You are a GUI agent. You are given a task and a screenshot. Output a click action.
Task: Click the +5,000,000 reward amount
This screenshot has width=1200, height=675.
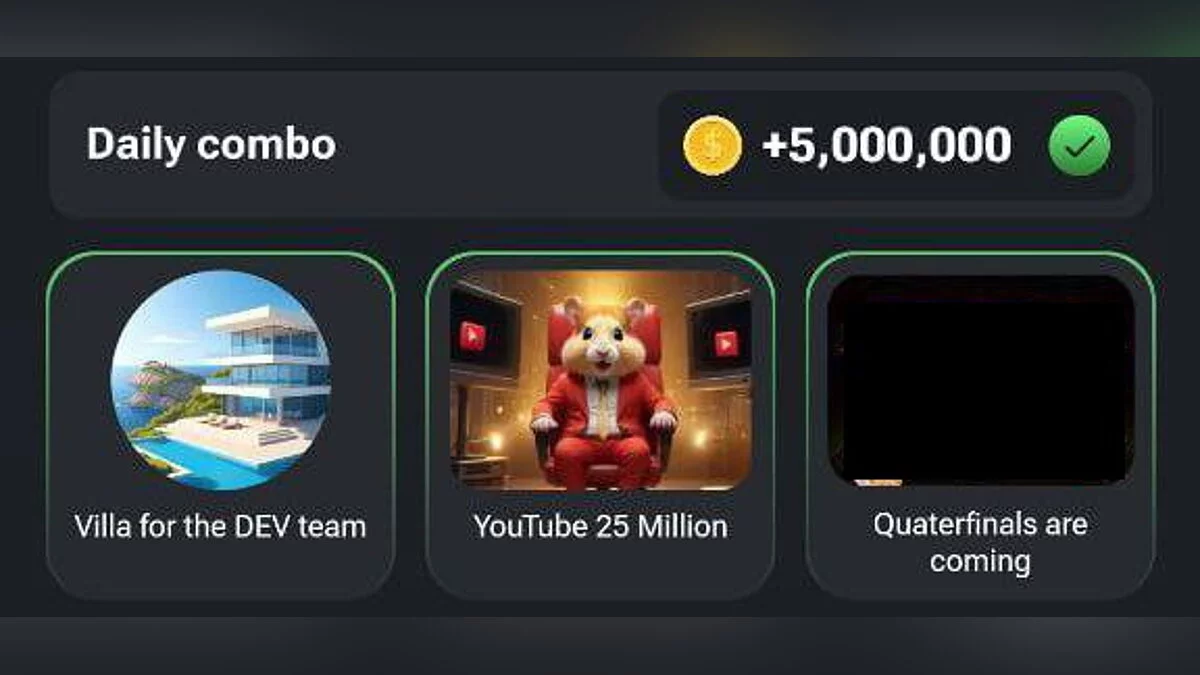pos(886,146)
